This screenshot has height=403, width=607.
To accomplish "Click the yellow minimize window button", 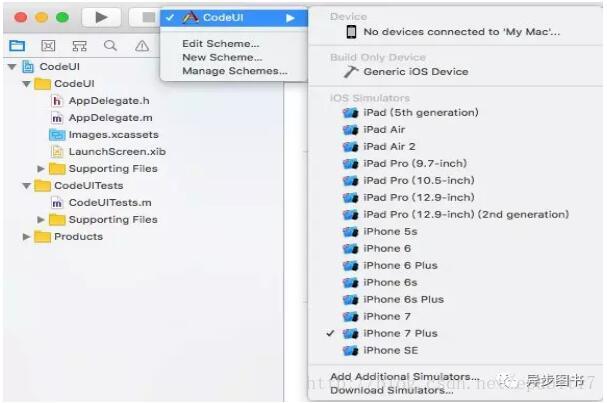I will (x=41, y=17).
